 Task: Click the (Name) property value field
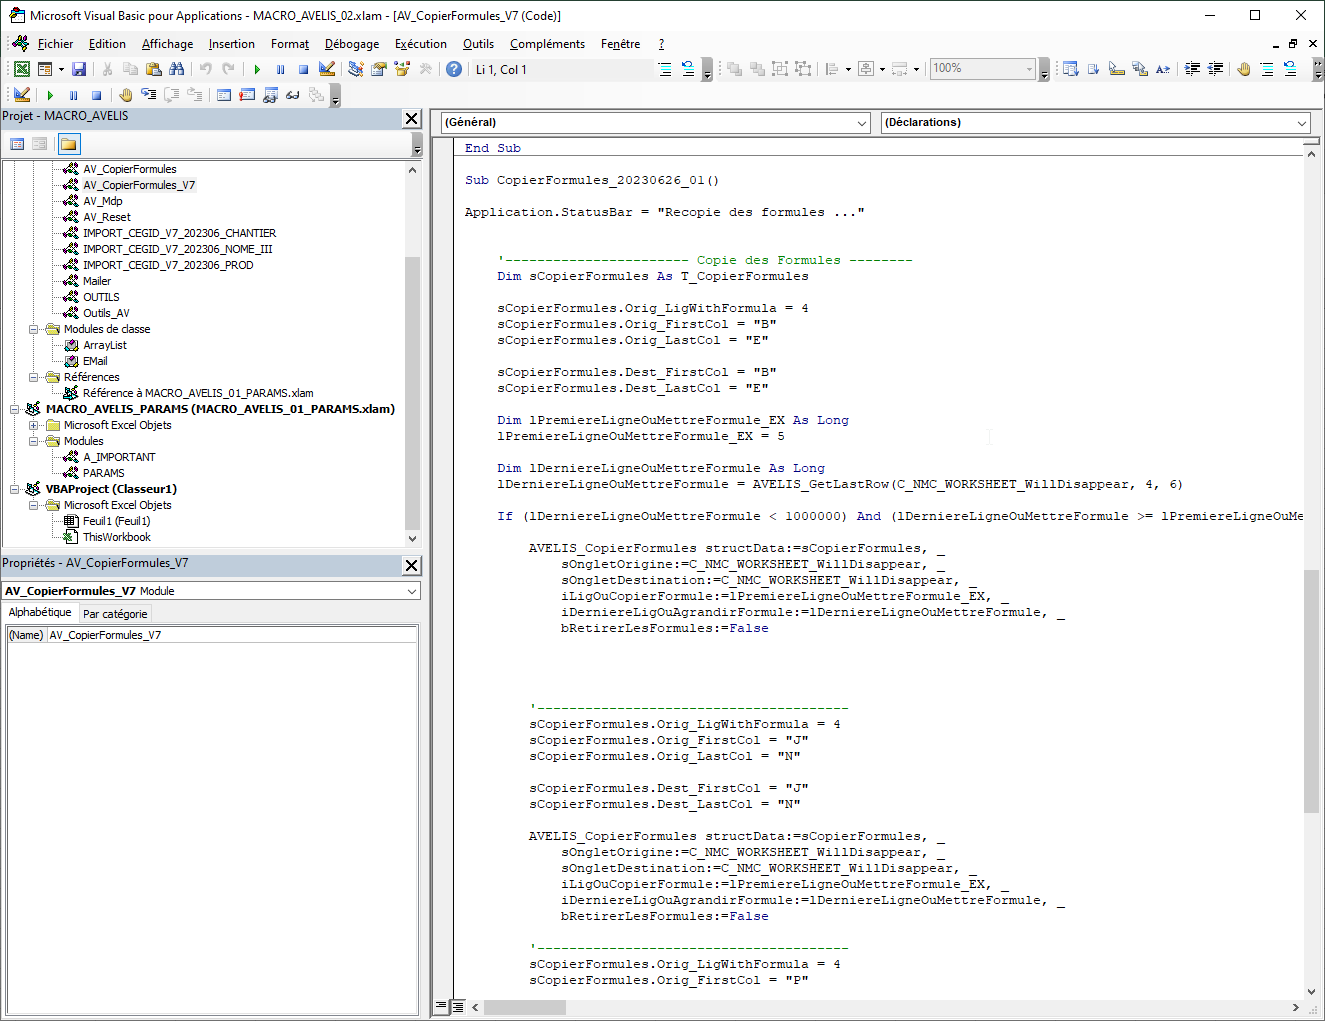[x=232, y=635]
